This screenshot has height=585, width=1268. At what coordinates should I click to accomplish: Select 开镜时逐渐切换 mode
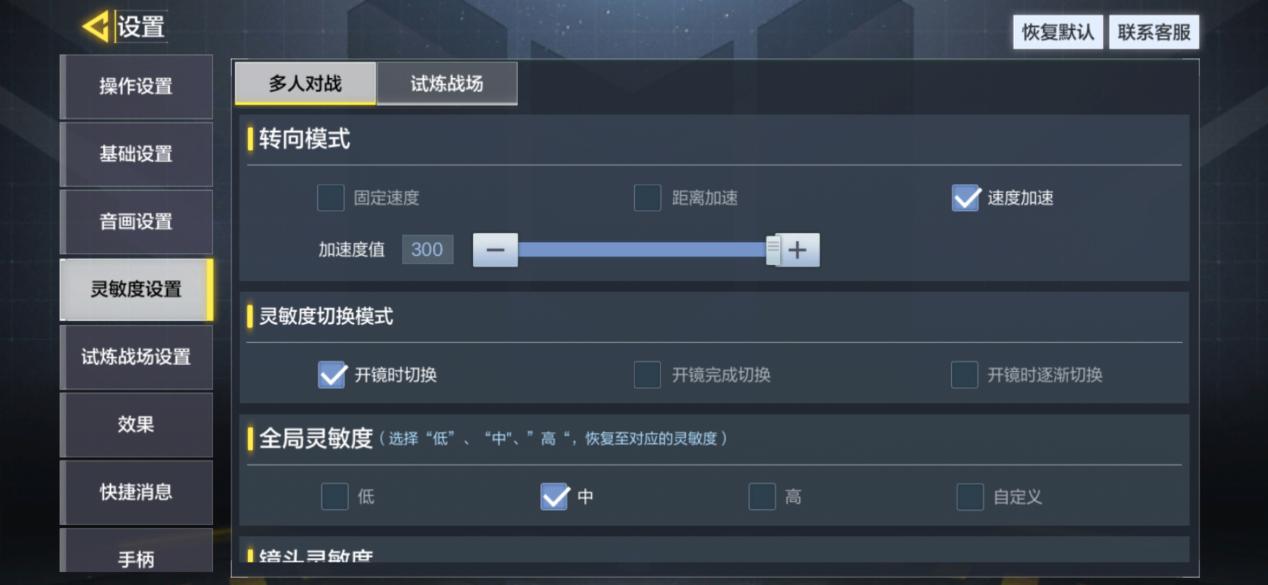click(x=964, y=375)
